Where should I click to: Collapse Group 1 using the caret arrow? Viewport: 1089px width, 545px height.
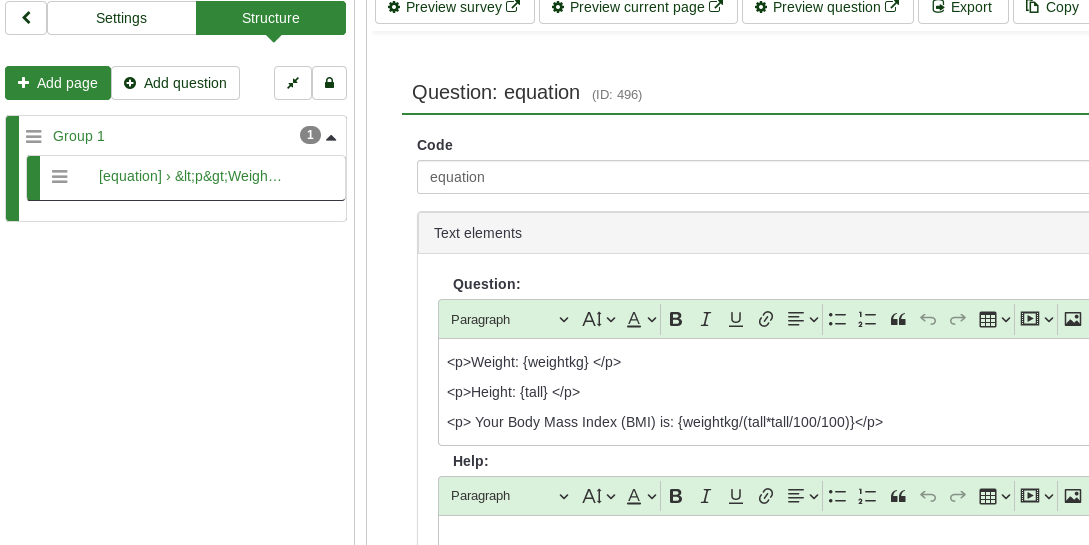point(331,137)
